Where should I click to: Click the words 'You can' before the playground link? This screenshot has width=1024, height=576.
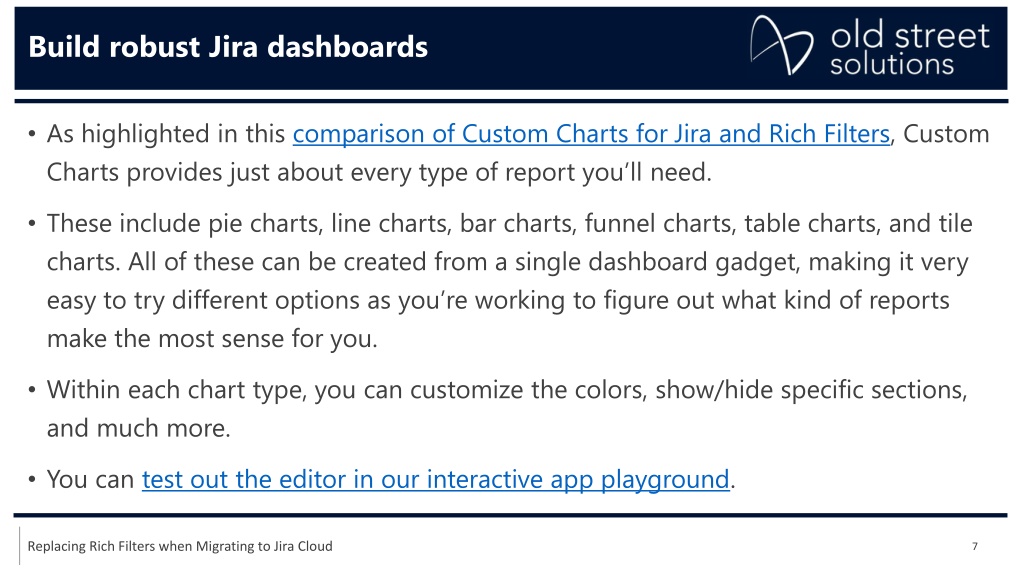point(90,479)
